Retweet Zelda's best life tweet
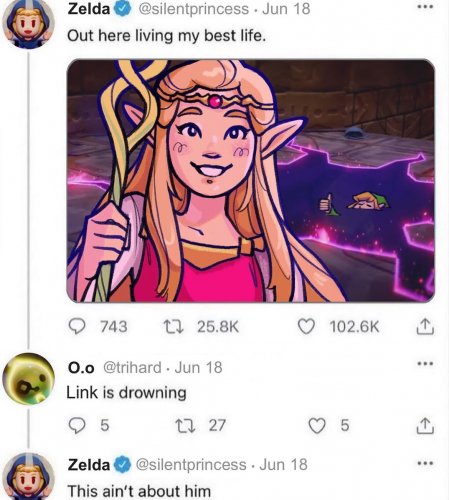 pos(173,326)
